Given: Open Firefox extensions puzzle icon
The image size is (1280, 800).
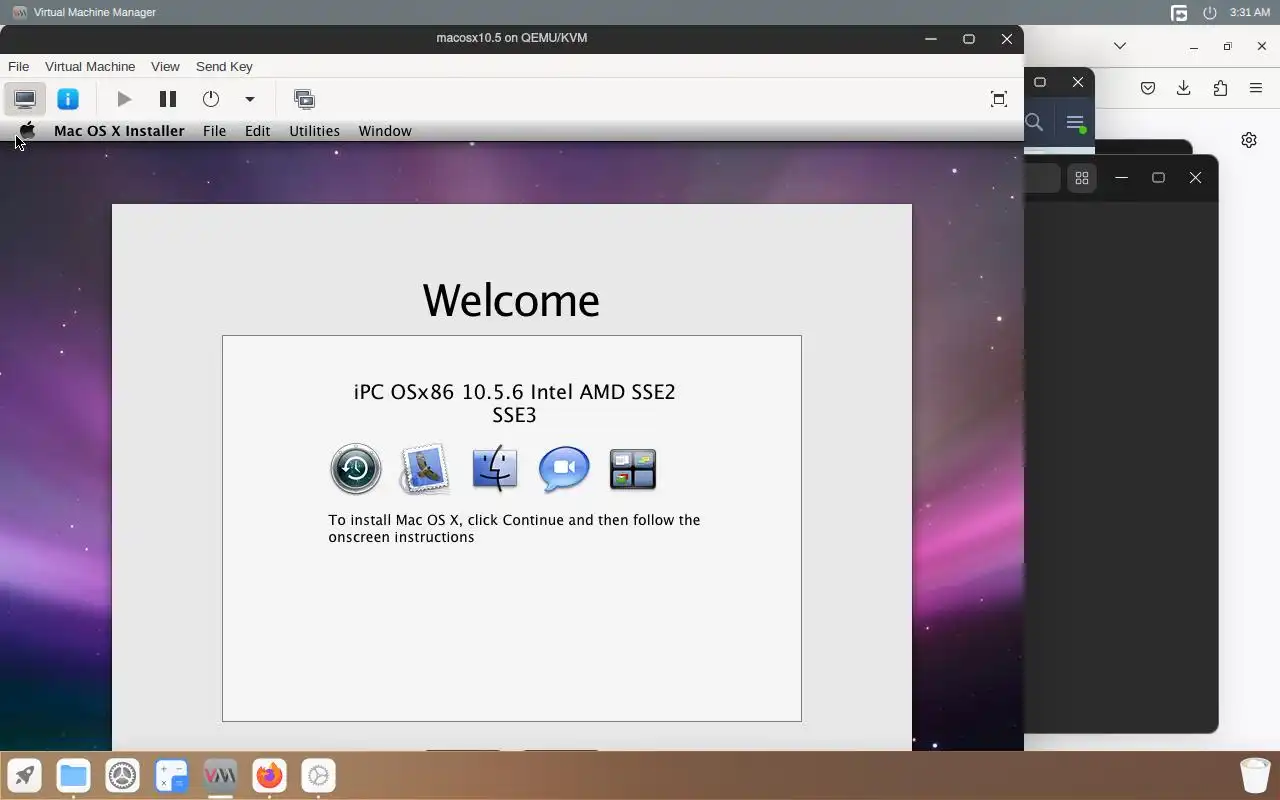Looking at the screenshot, I should (1220, 88).
